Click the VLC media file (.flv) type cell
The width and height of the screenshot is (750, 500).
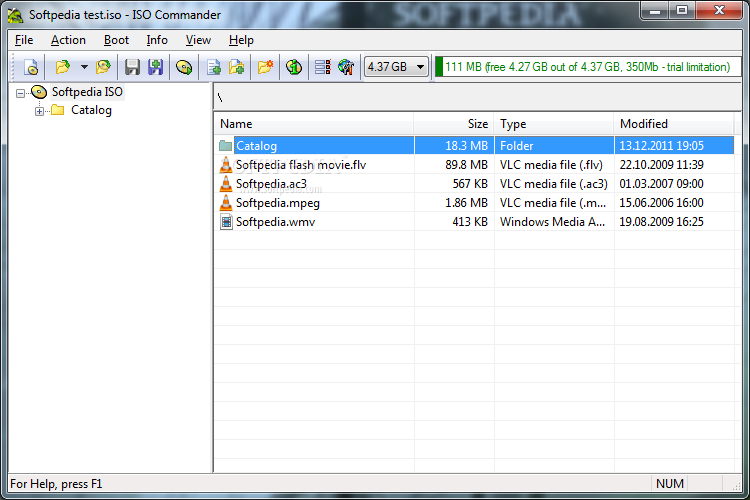pyautogui.click(x=551, y=165)
